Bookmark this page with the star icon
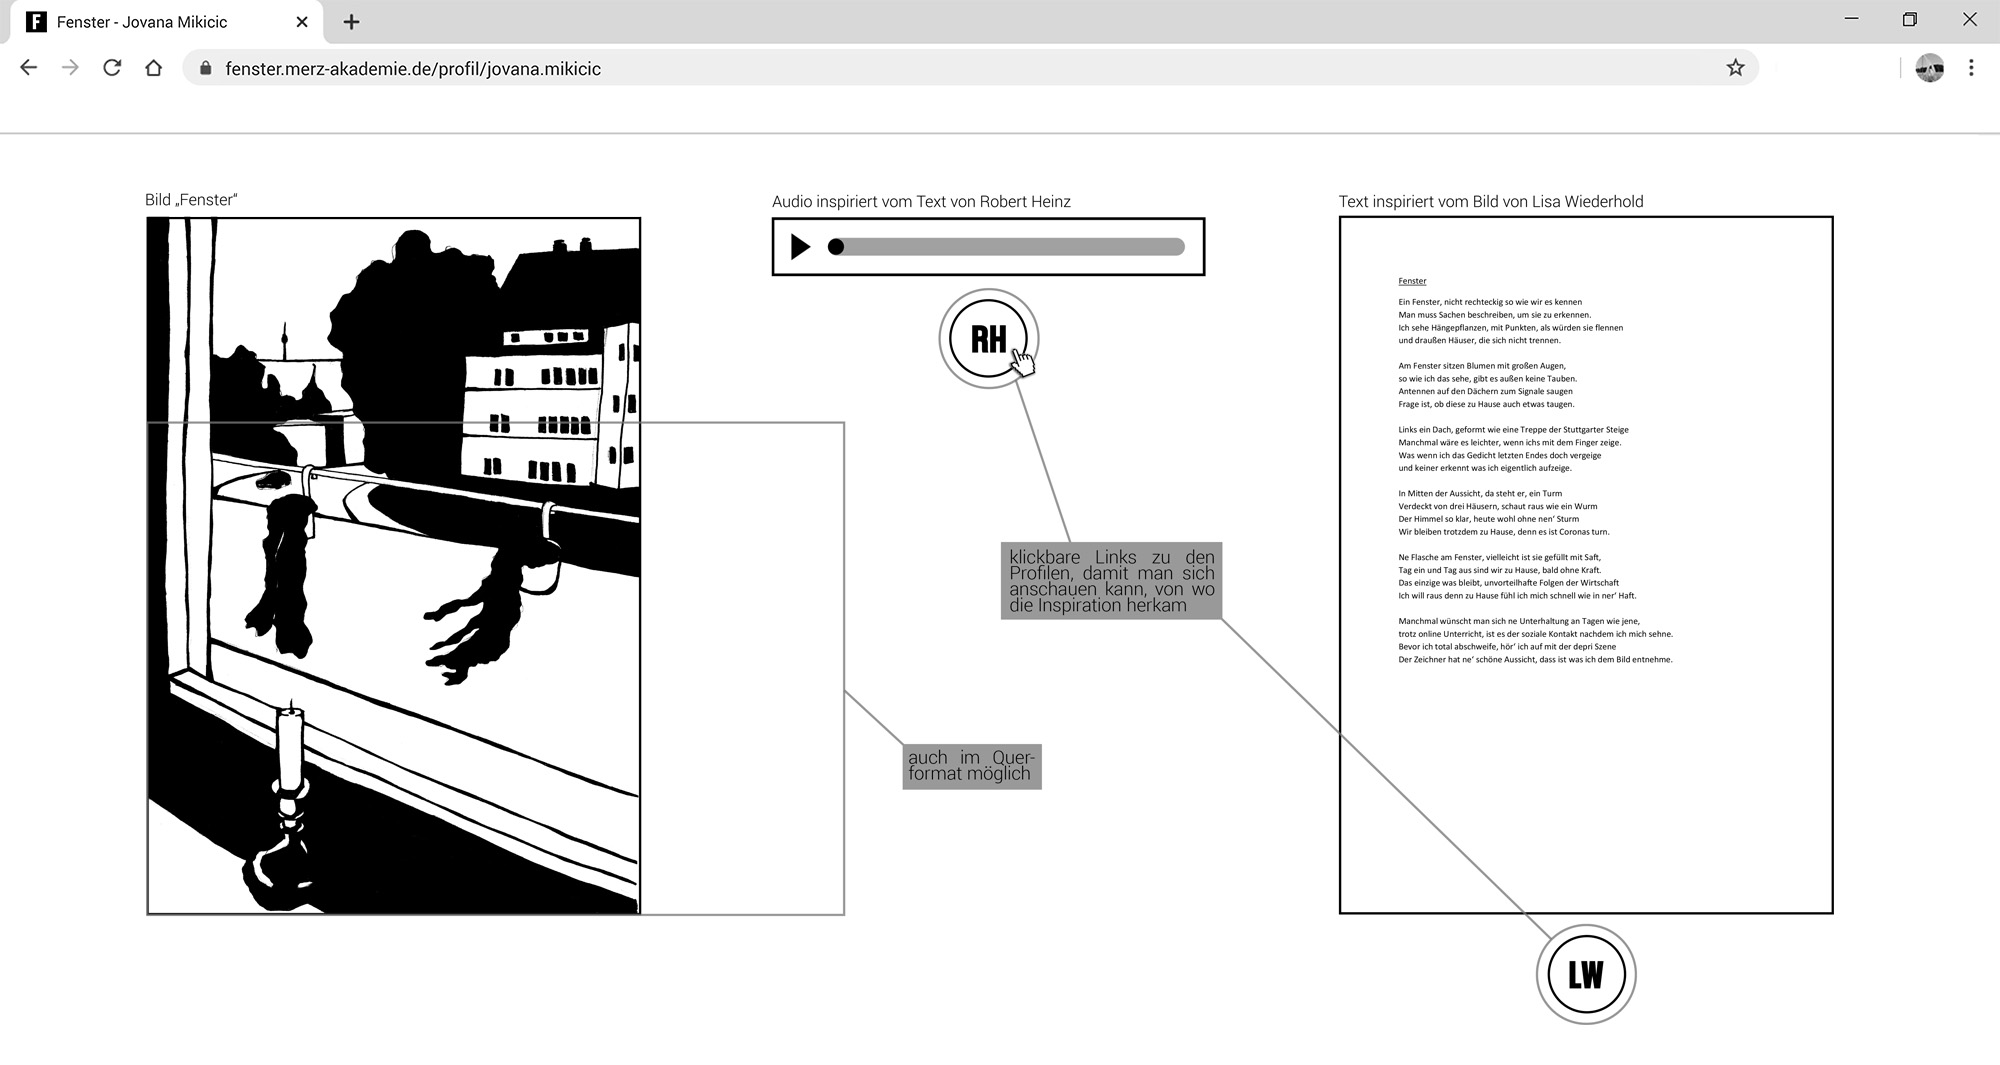Image resolution: width=2000 pixels, height=1065 pixels. coord(1735,68)
